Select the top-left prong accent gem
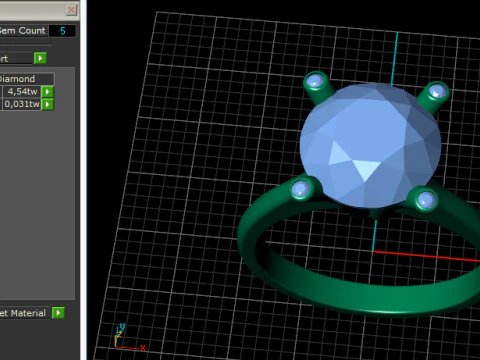 [315, 81]
